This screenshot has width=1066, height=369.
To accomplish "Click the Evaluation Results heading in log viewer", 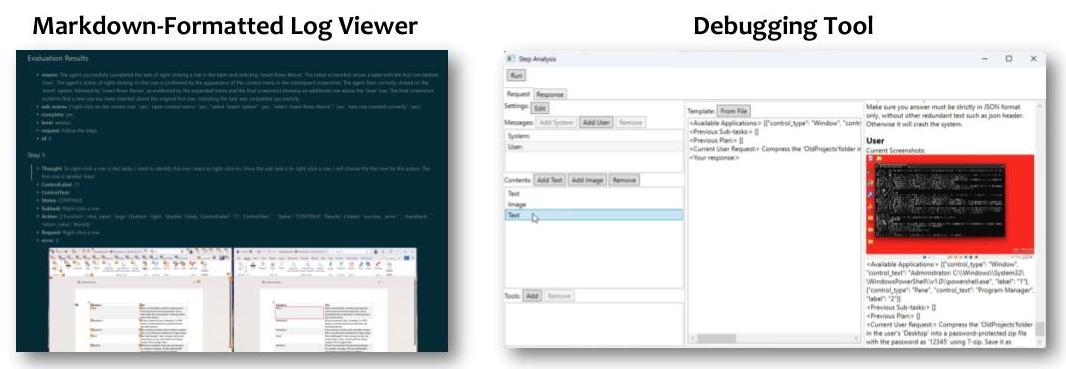I will [58, 58].
